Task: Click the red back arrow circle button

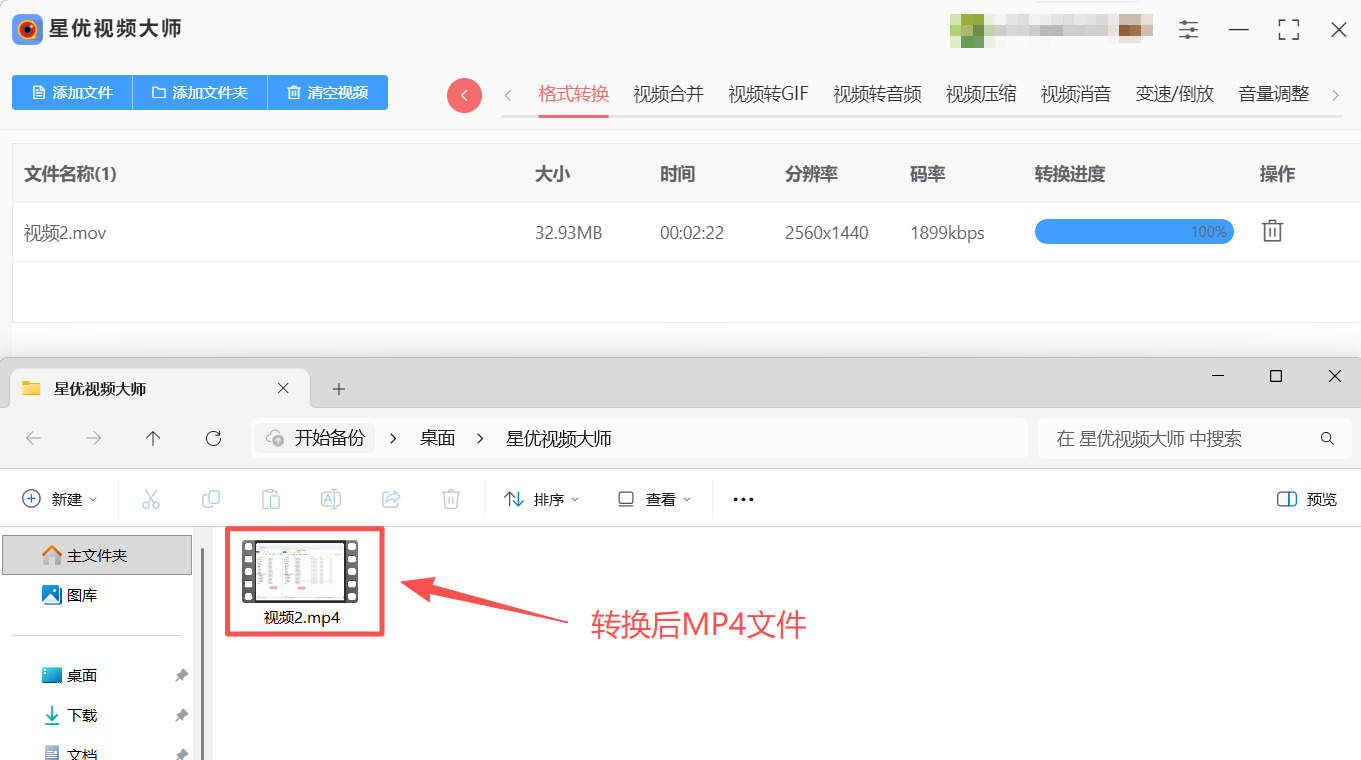Action: click(x=464, y=95)
